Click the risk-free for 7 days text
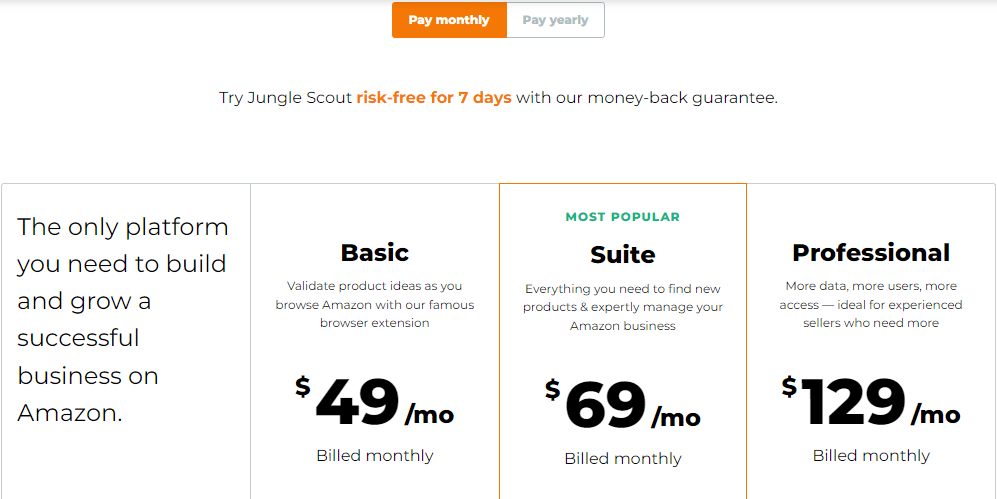Image resolution: width=997 pixels, height=499 pixels. [434, 98]
